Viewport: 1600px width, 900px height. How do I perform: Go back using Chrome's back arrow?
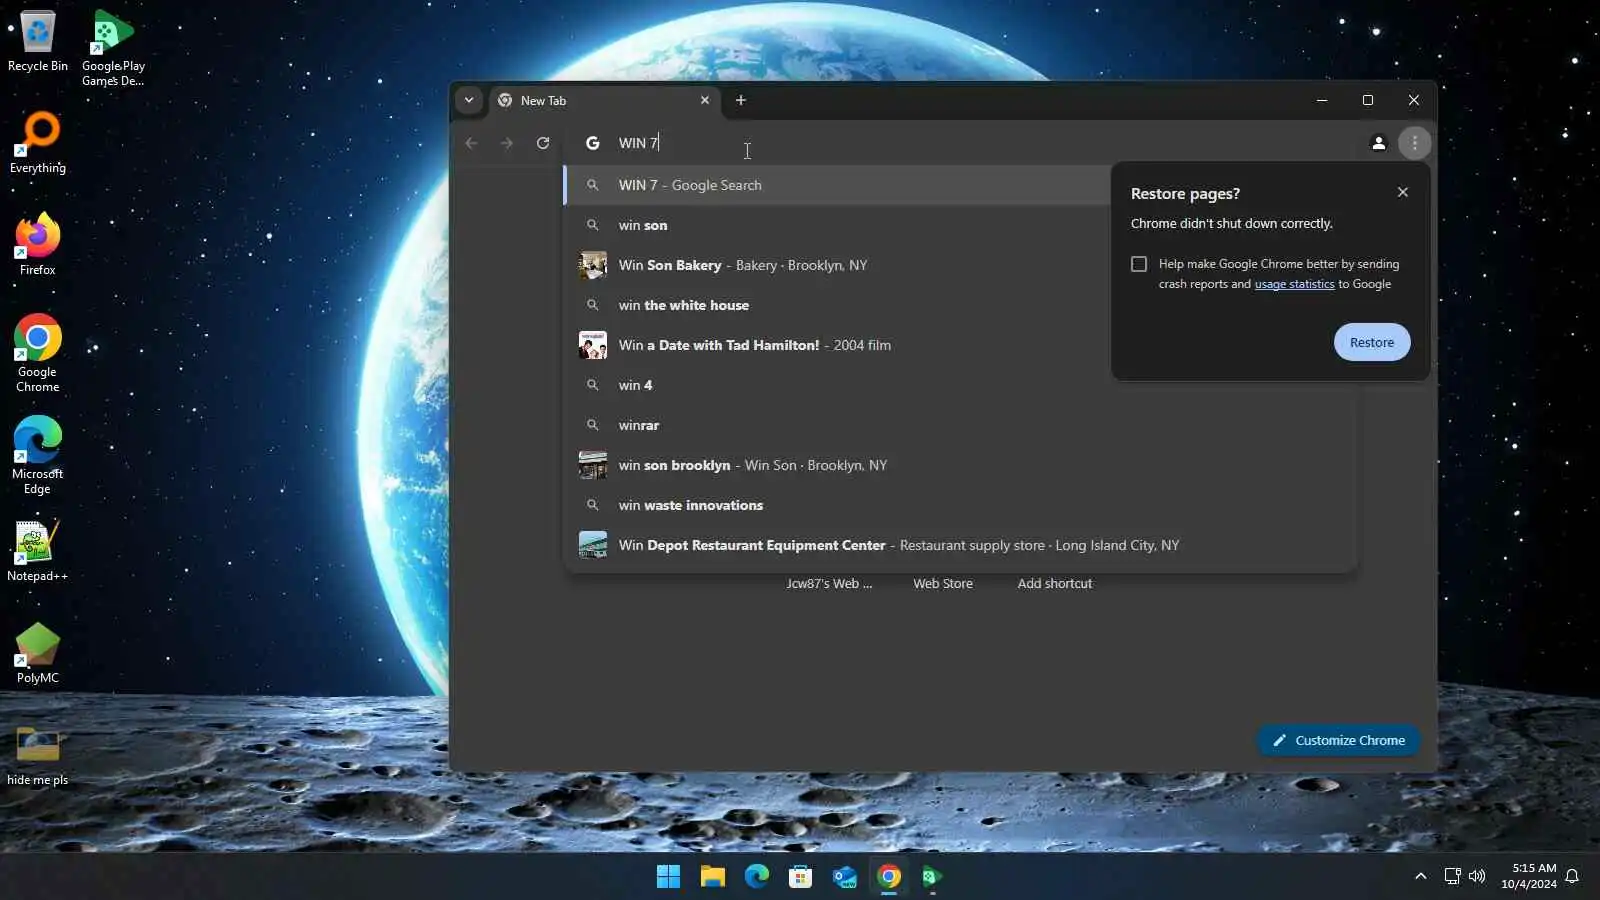click(471, 143)
